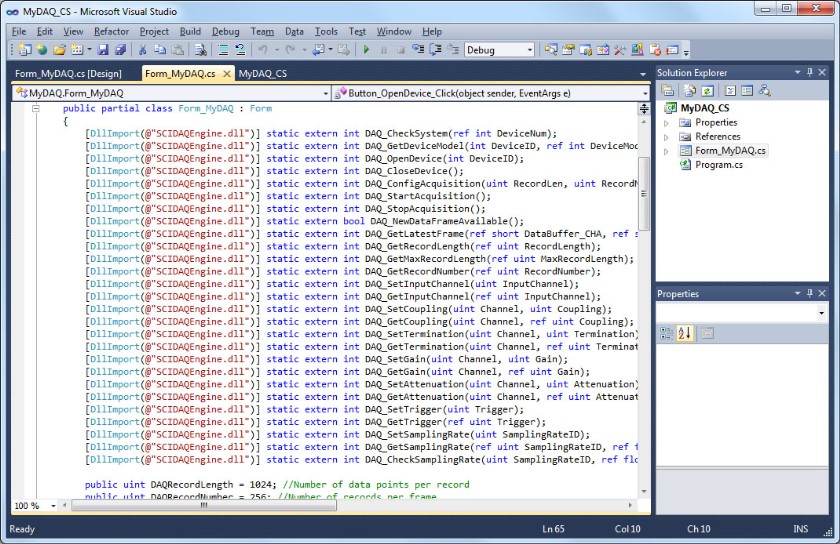Click the DAQ_OpenDevice declaration line
Viewport: 840px width, 544px height.
[x=304, y=159]
